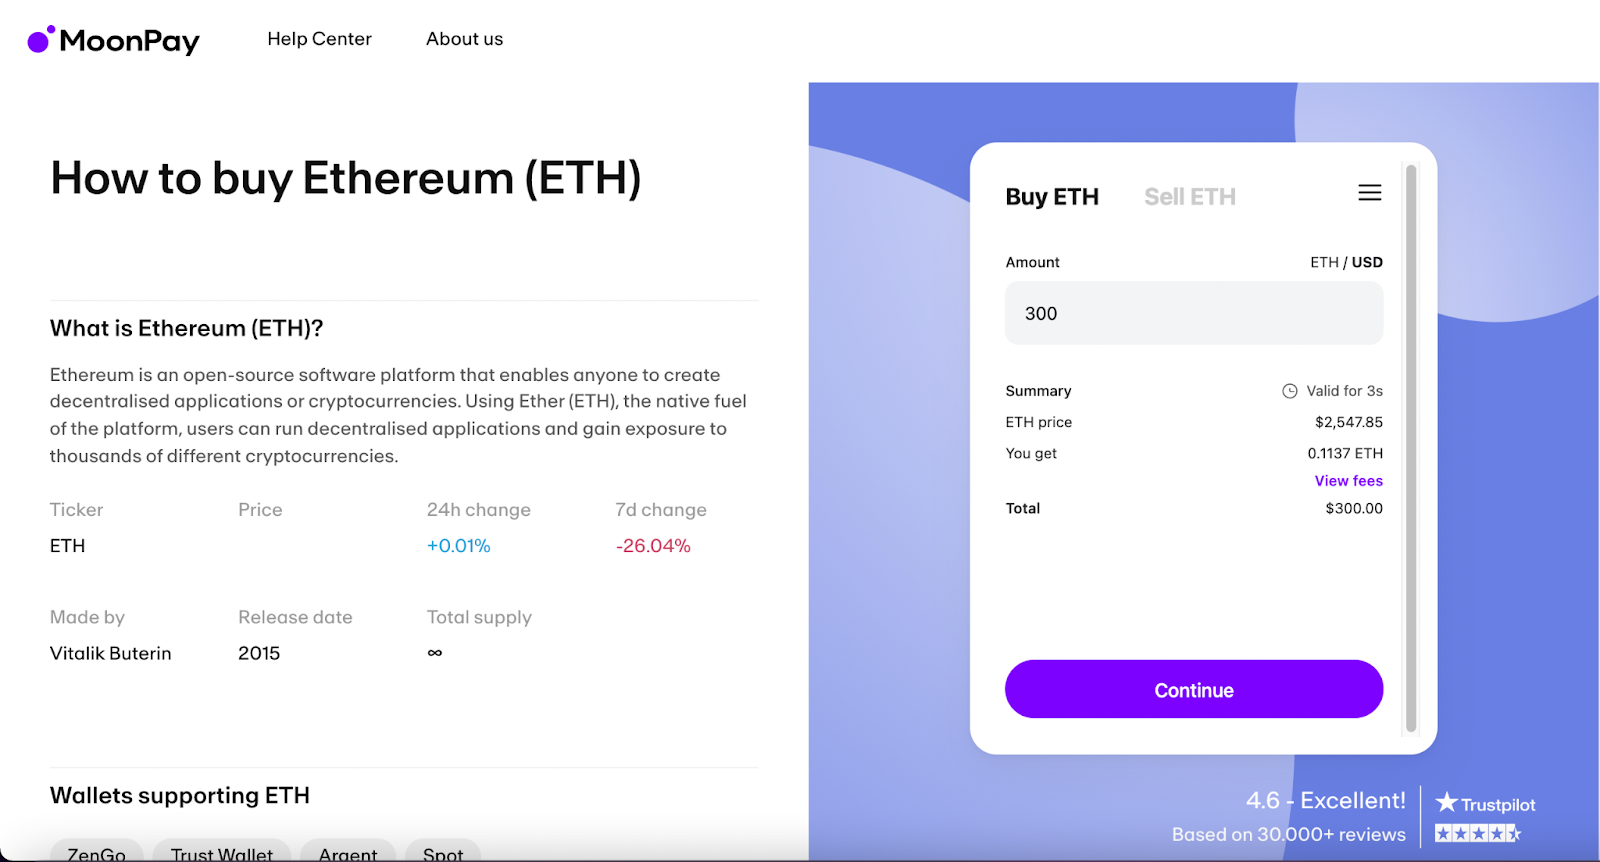Click the clock icon beside Valid for
1600x862 pixels.
tap(1290, 391)
